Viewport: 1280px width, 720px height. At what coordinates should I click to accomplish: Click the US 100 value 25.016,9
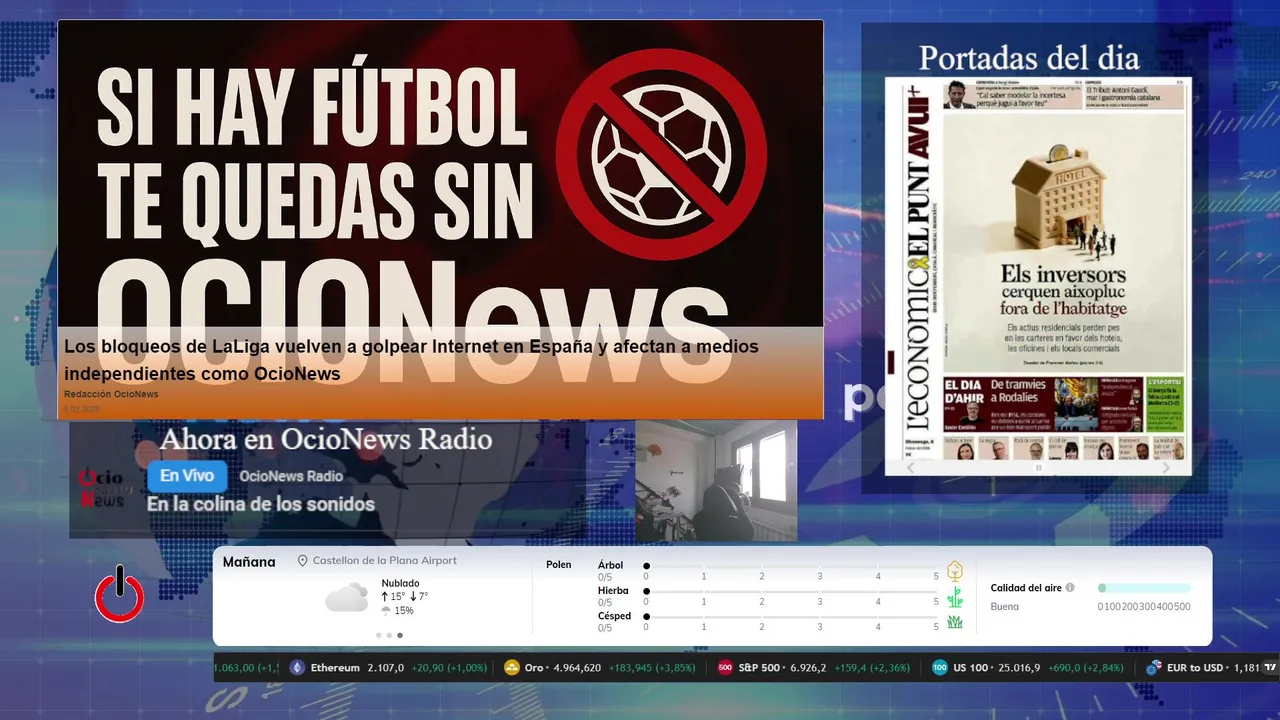tap(1019, 668)
